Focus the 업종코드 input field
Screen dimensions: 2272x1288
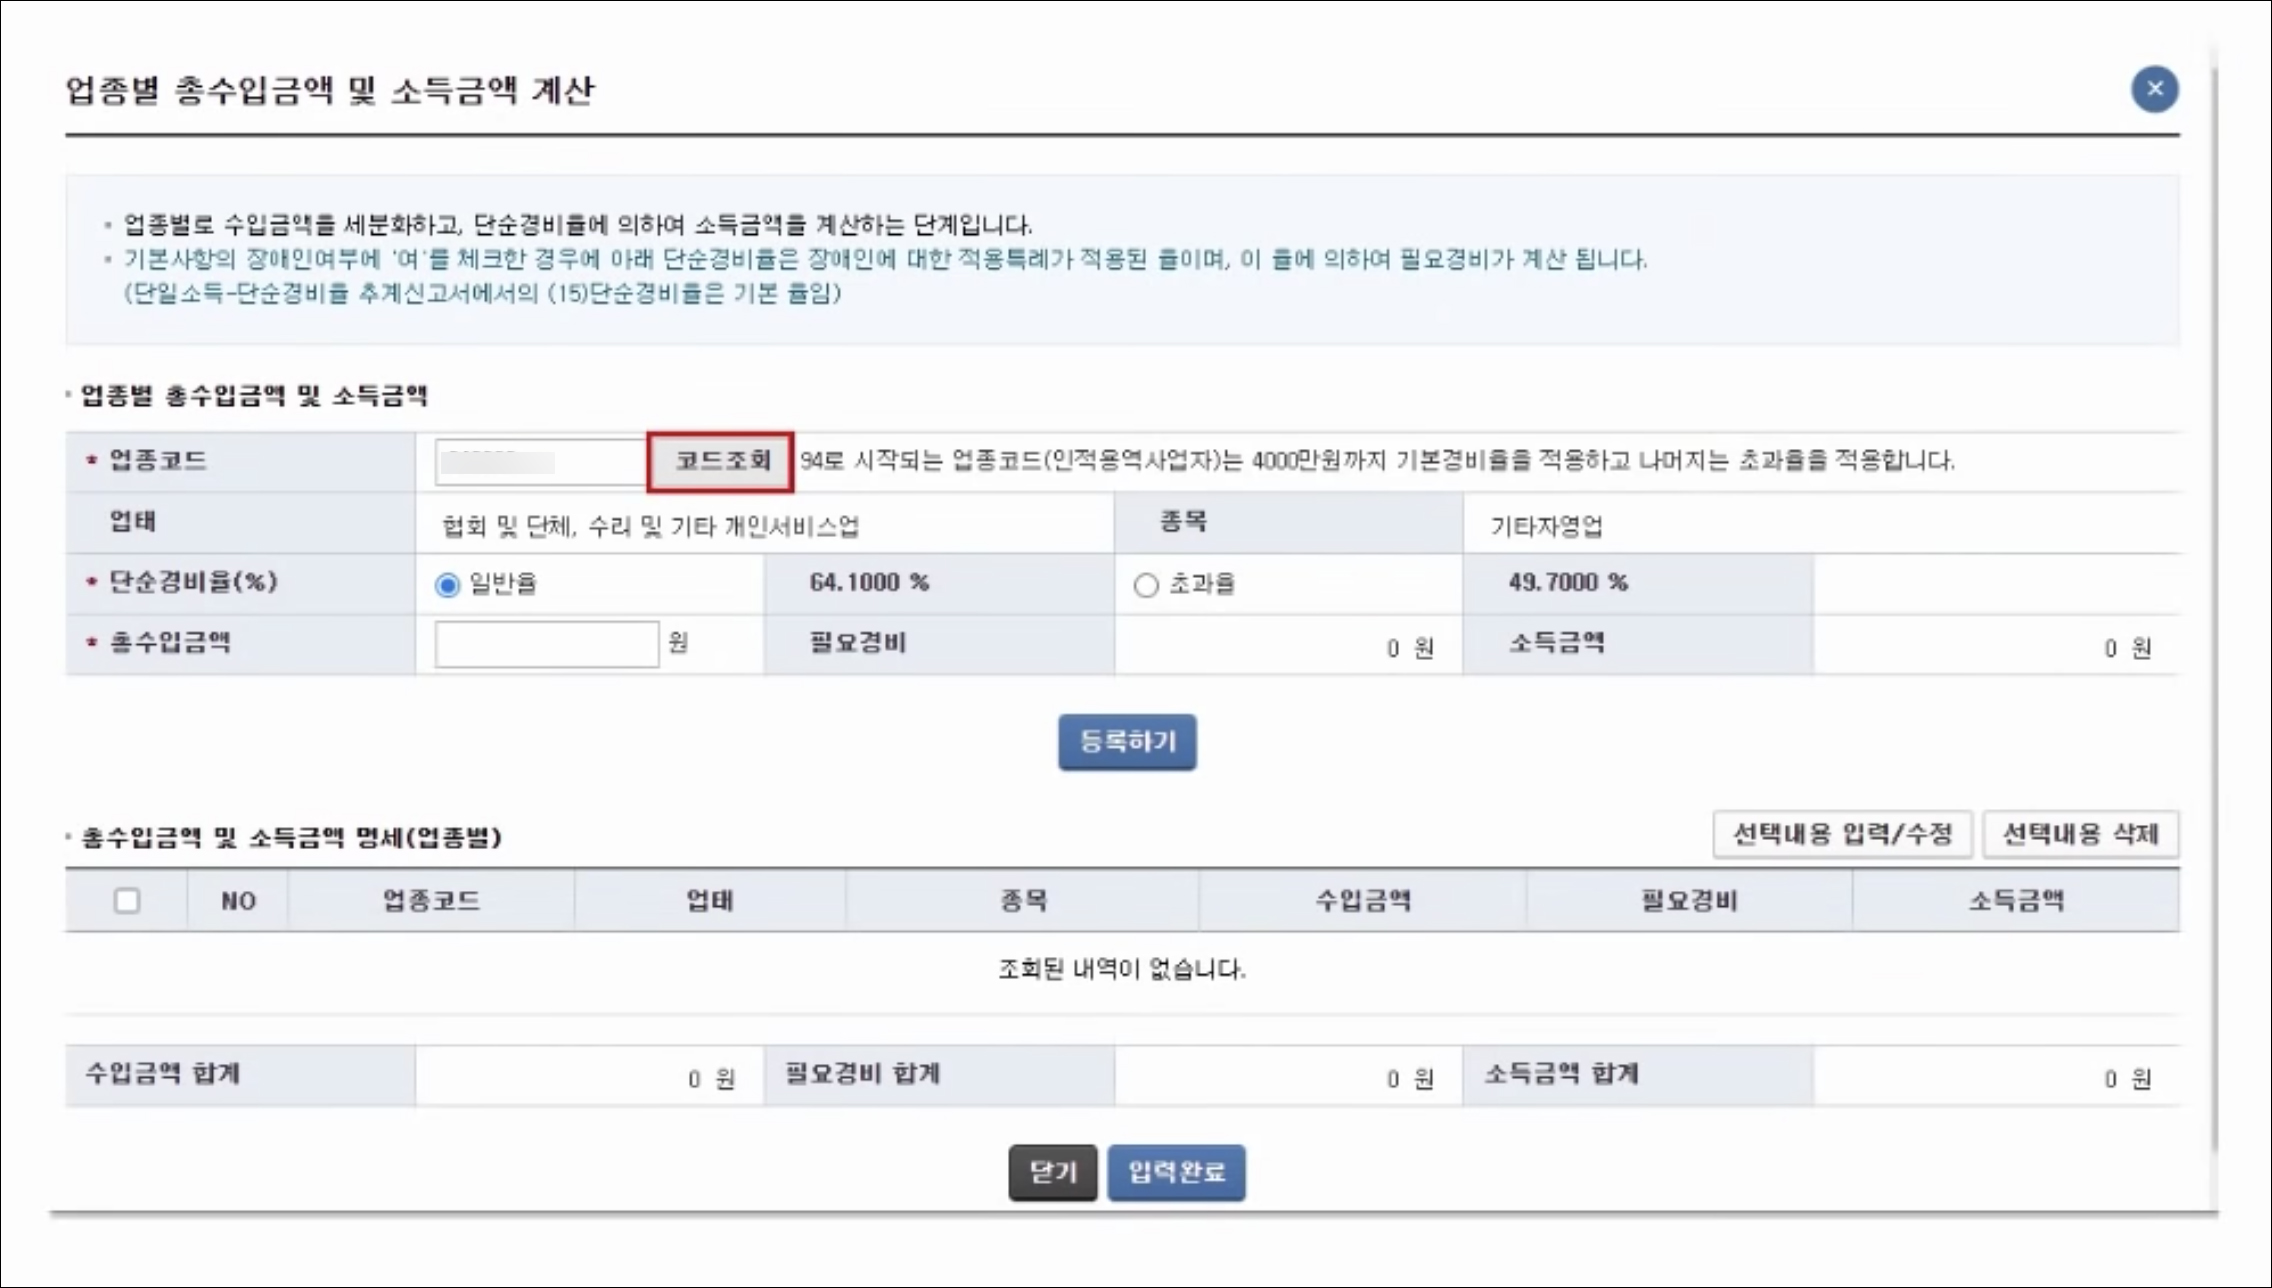(x=541, y=462)
